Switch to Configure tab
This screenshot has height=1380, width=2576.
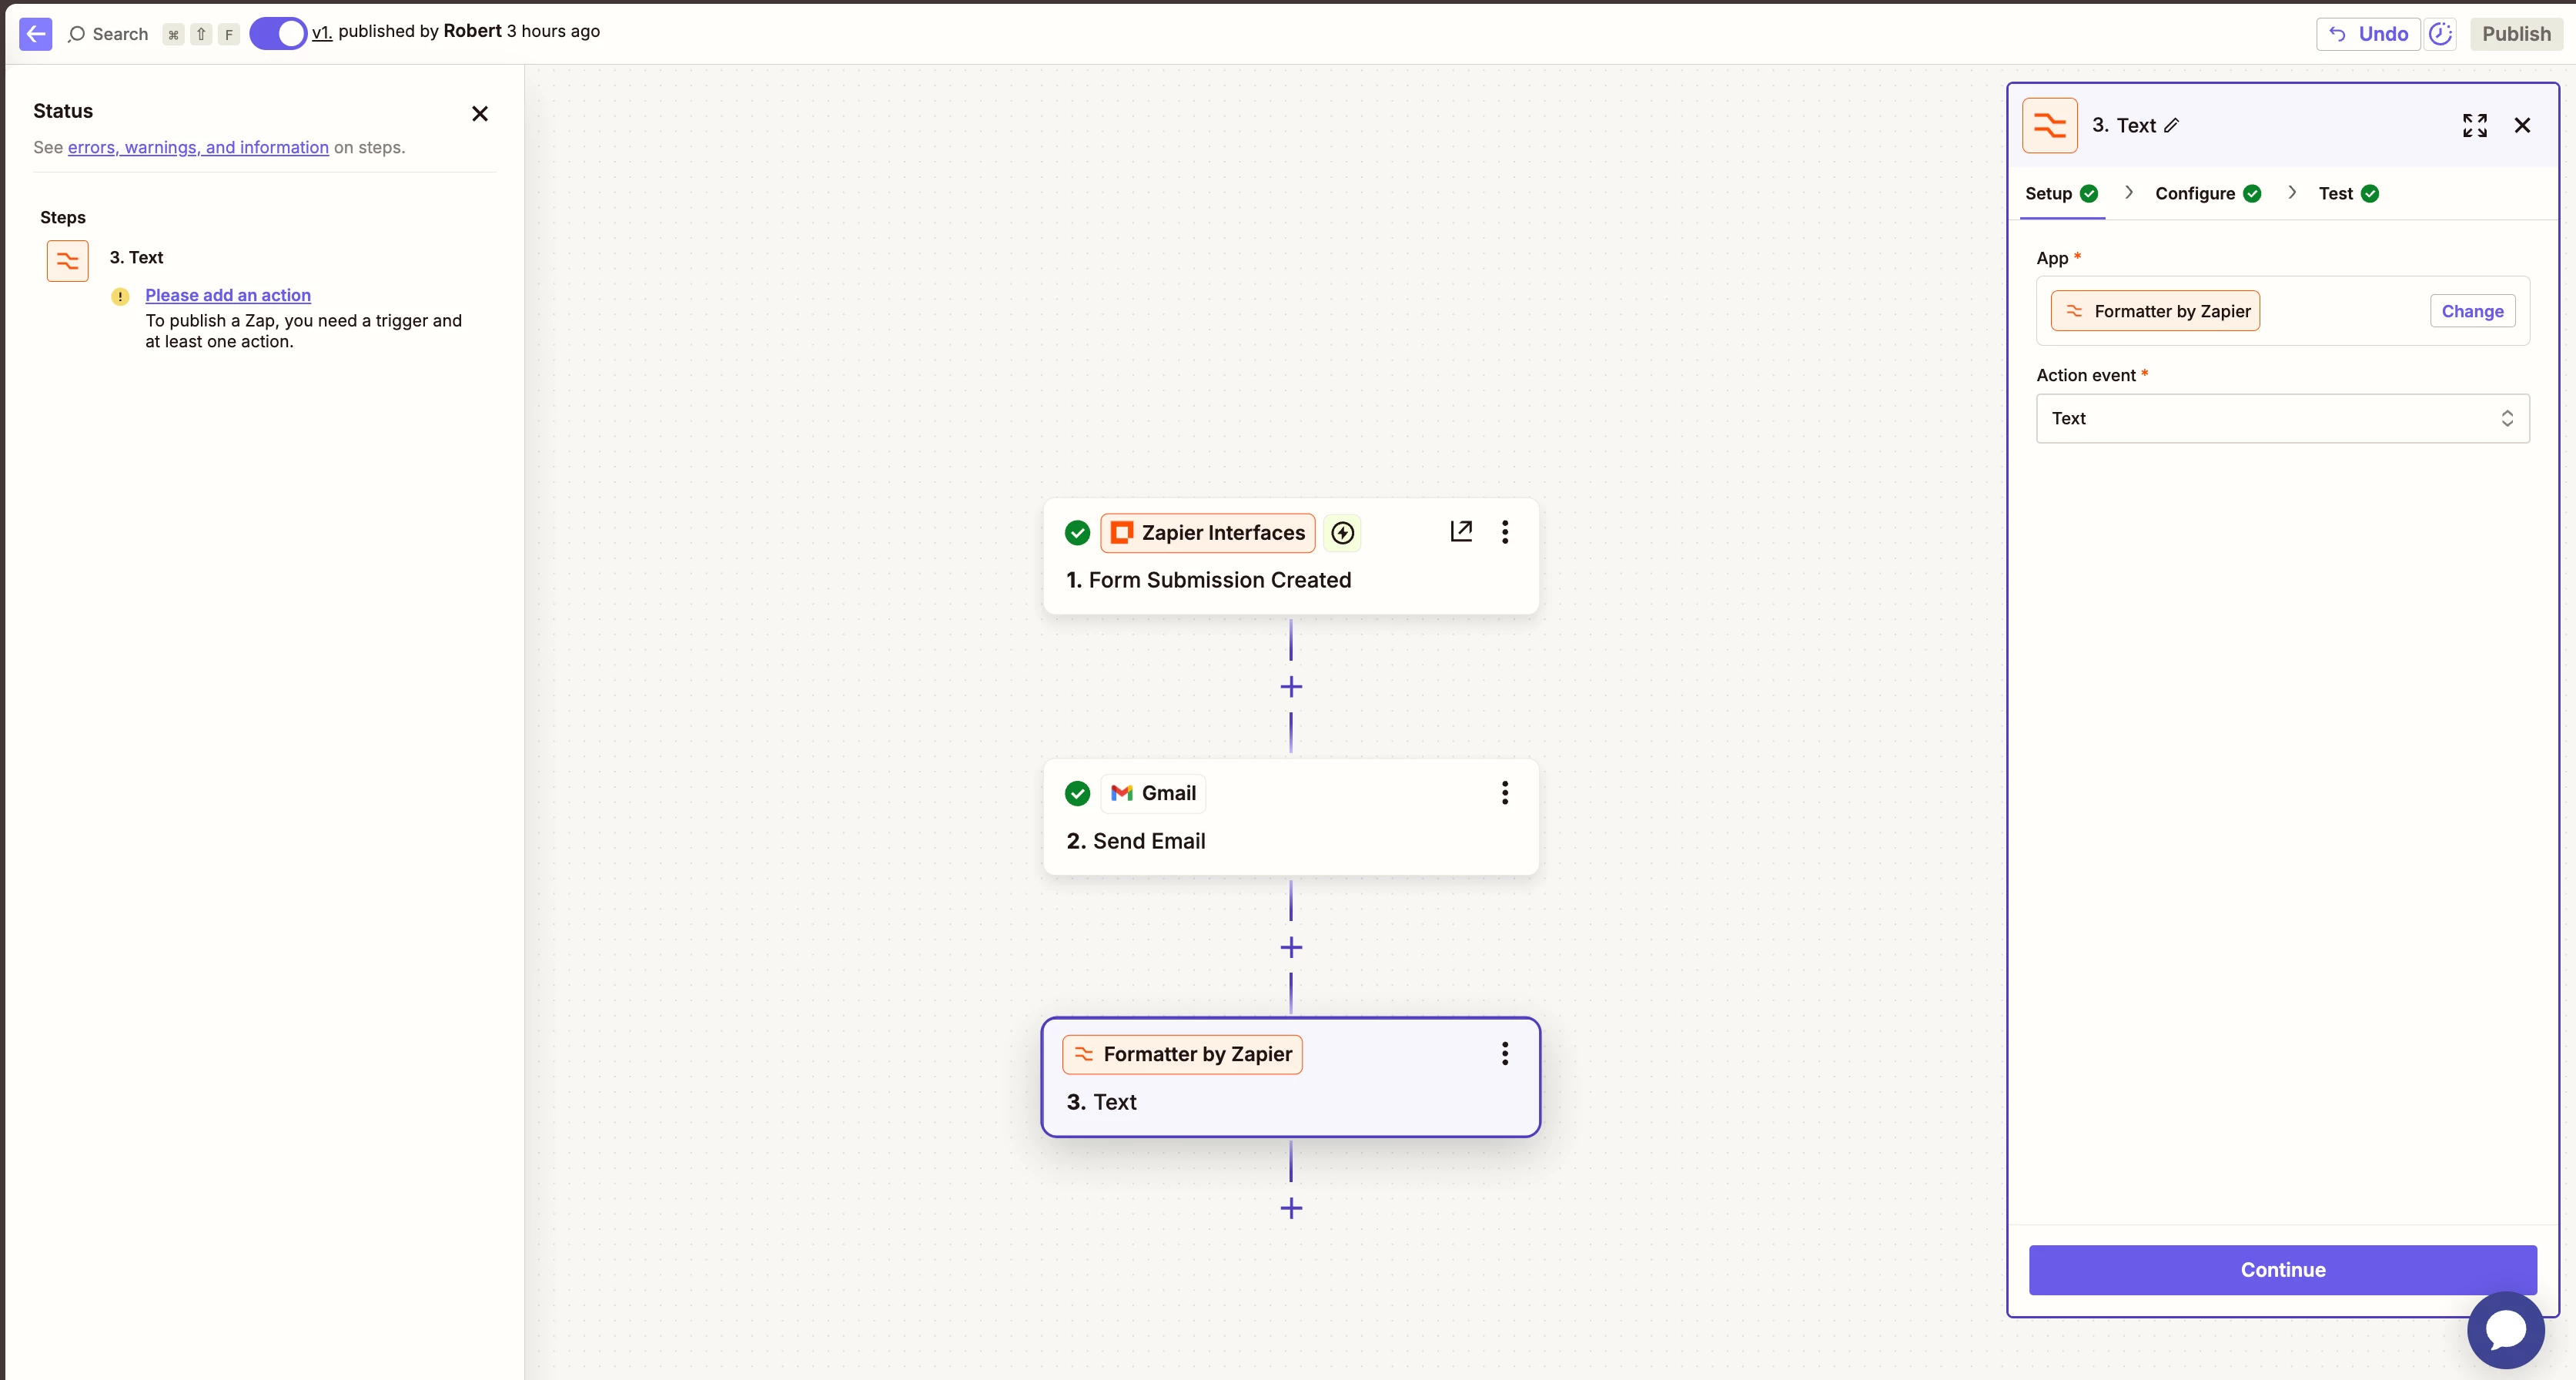click(2207, 194)
